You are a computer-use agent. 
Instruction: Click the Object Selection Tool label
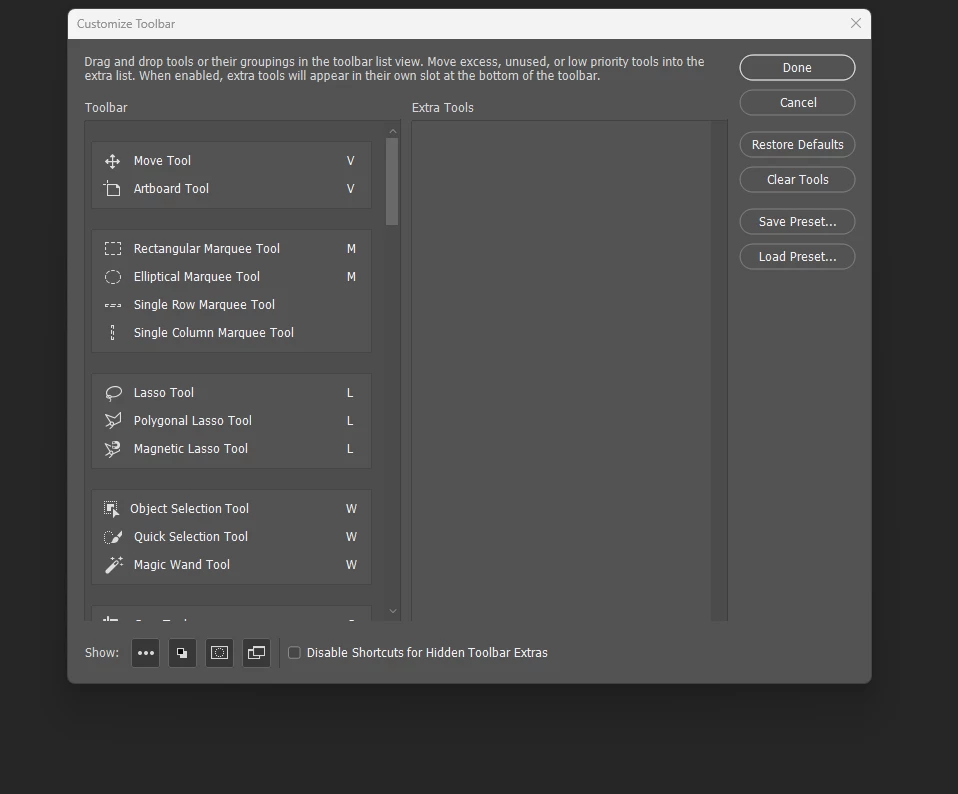(189, 509)
